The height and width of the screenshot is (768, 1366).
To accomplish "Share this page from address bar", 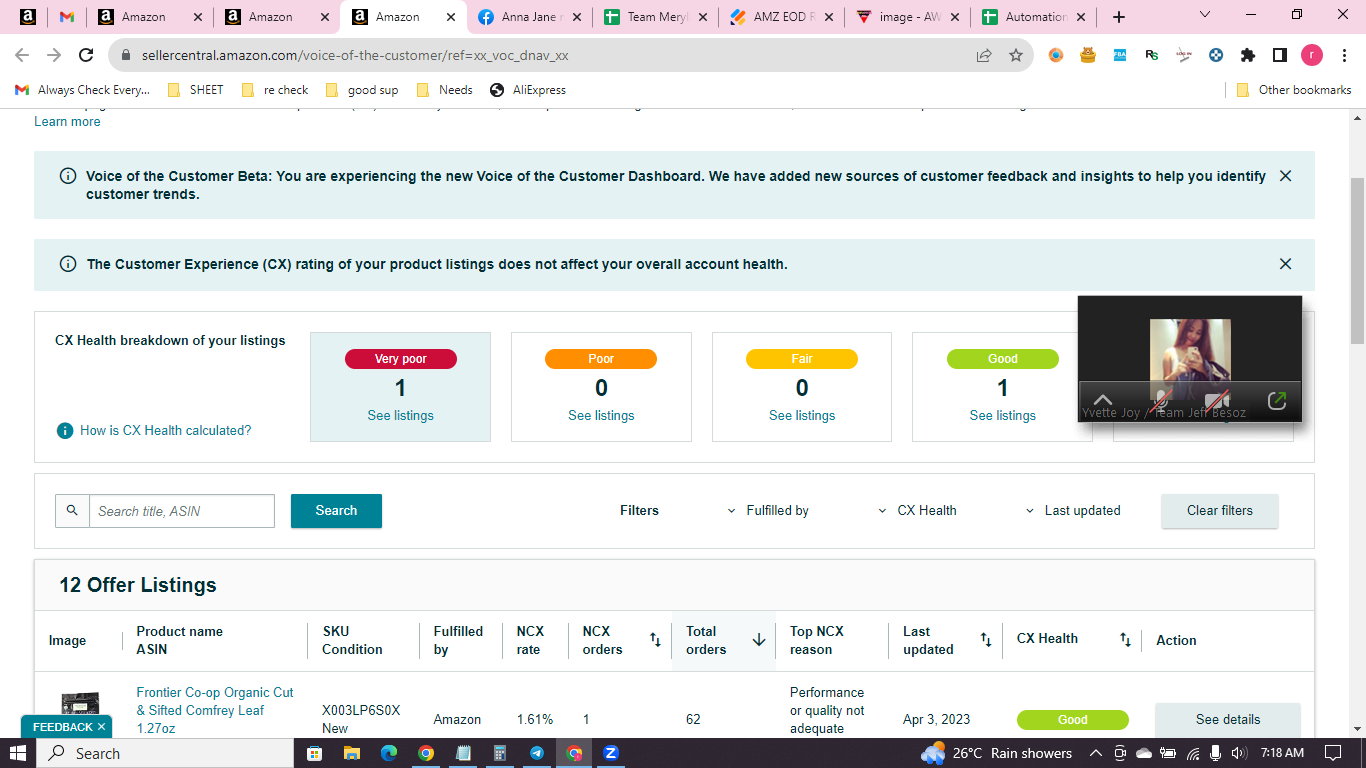I will coord(984,56).
